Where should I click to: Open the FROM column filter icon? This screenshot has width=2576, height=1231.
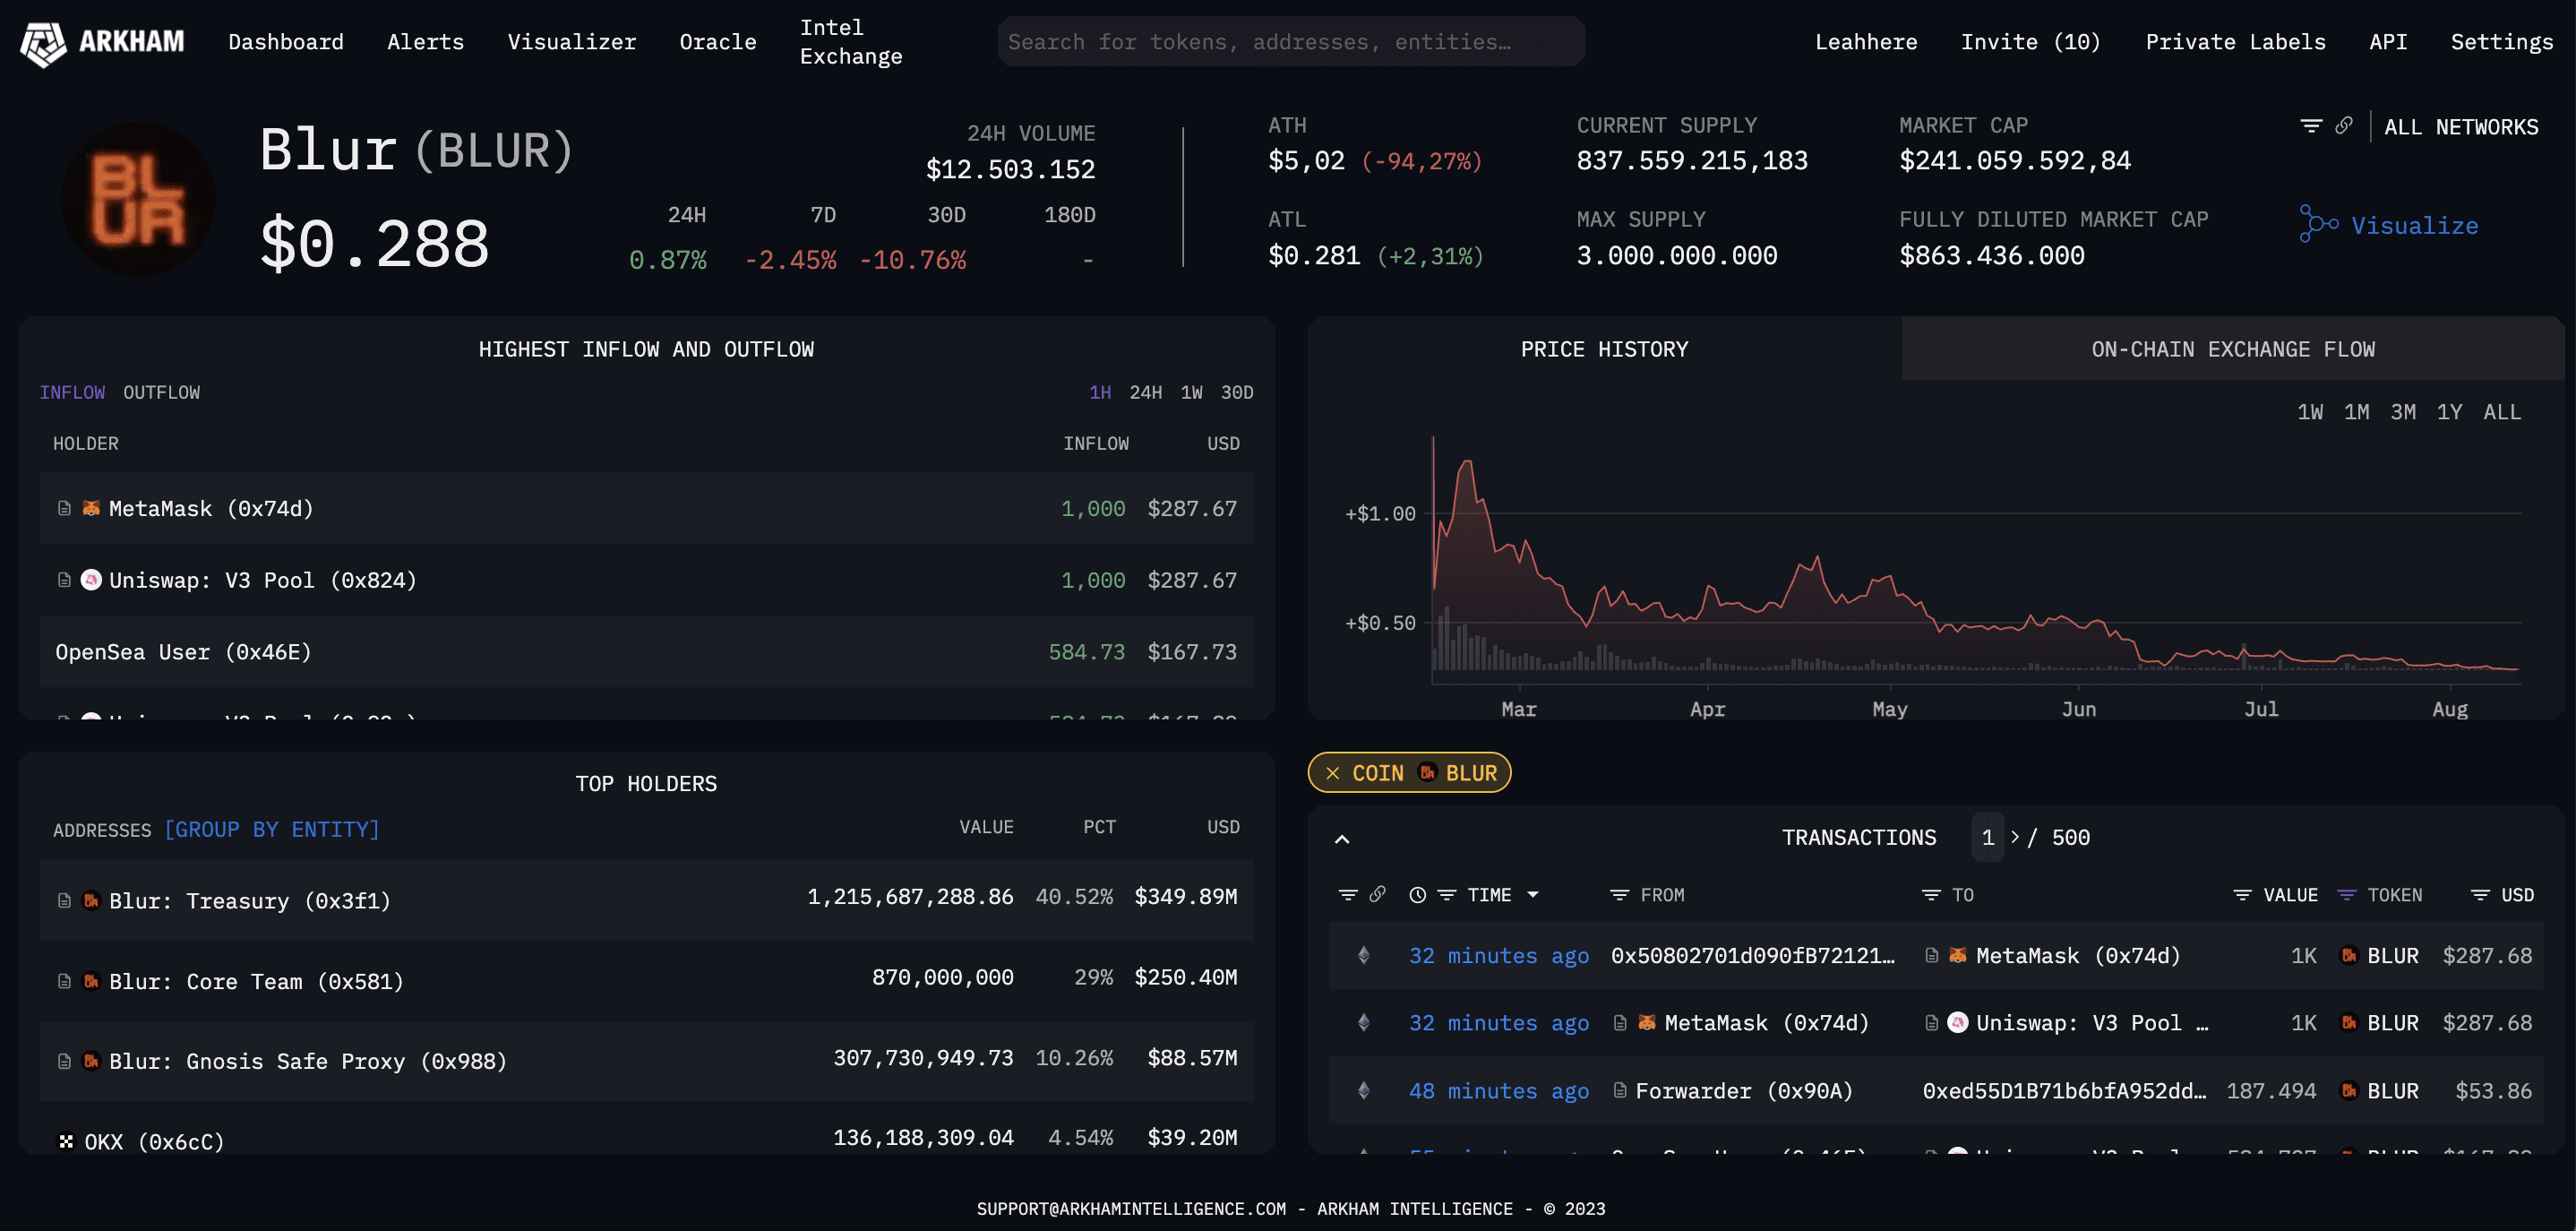coord(1619,895)
